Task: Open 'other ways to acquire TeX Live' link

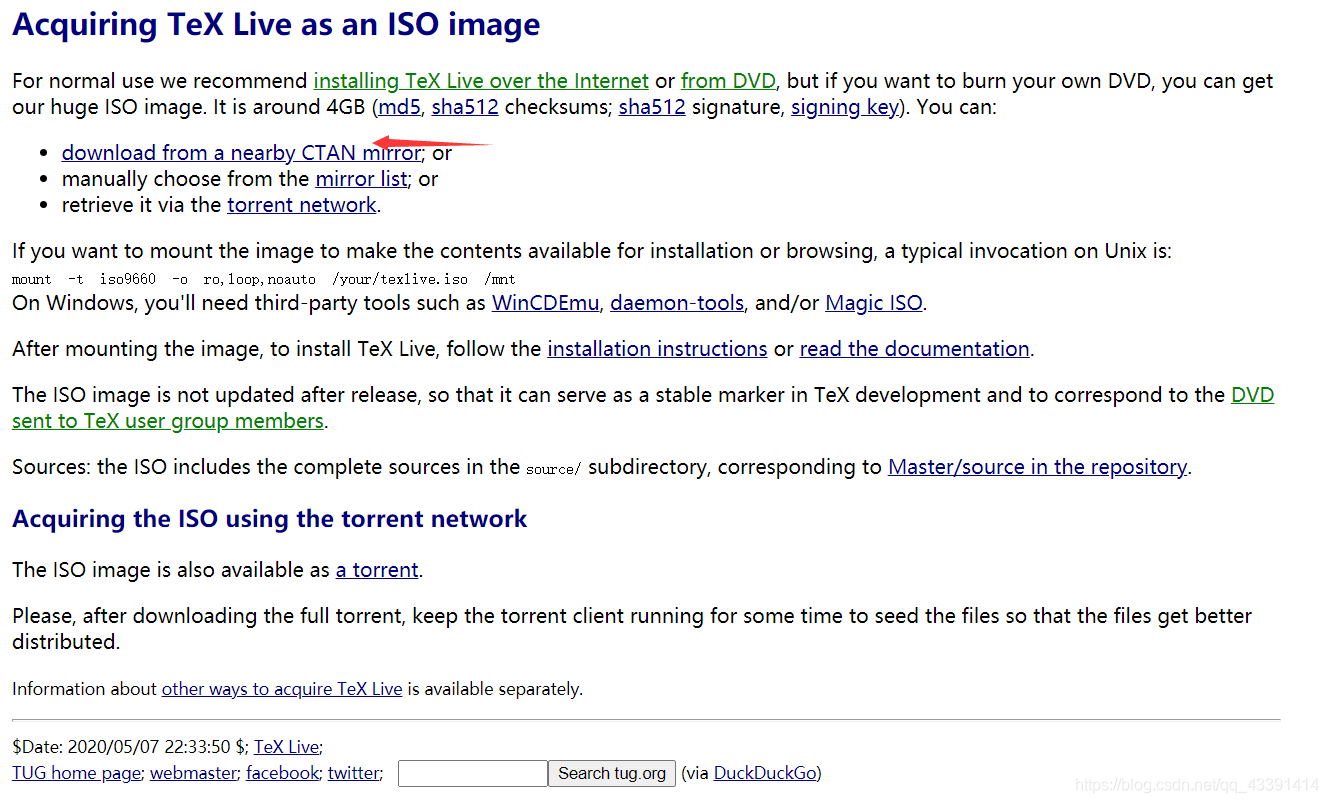Action: tap(282, 689)
